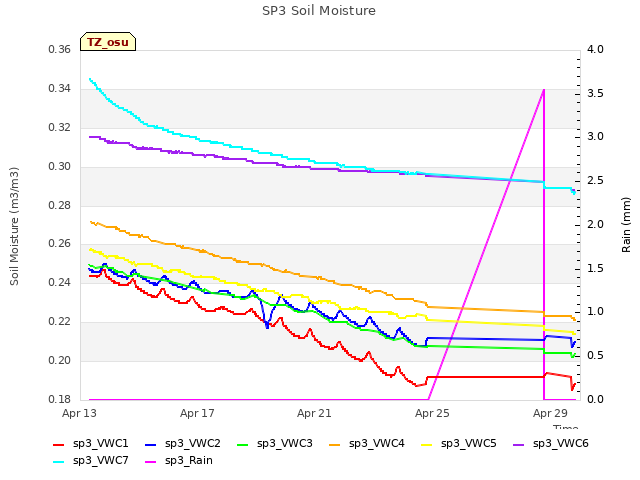Click the 2.0 rain axis value
Image resolution: width=640 pixels, height=480 pixels.
595,224
